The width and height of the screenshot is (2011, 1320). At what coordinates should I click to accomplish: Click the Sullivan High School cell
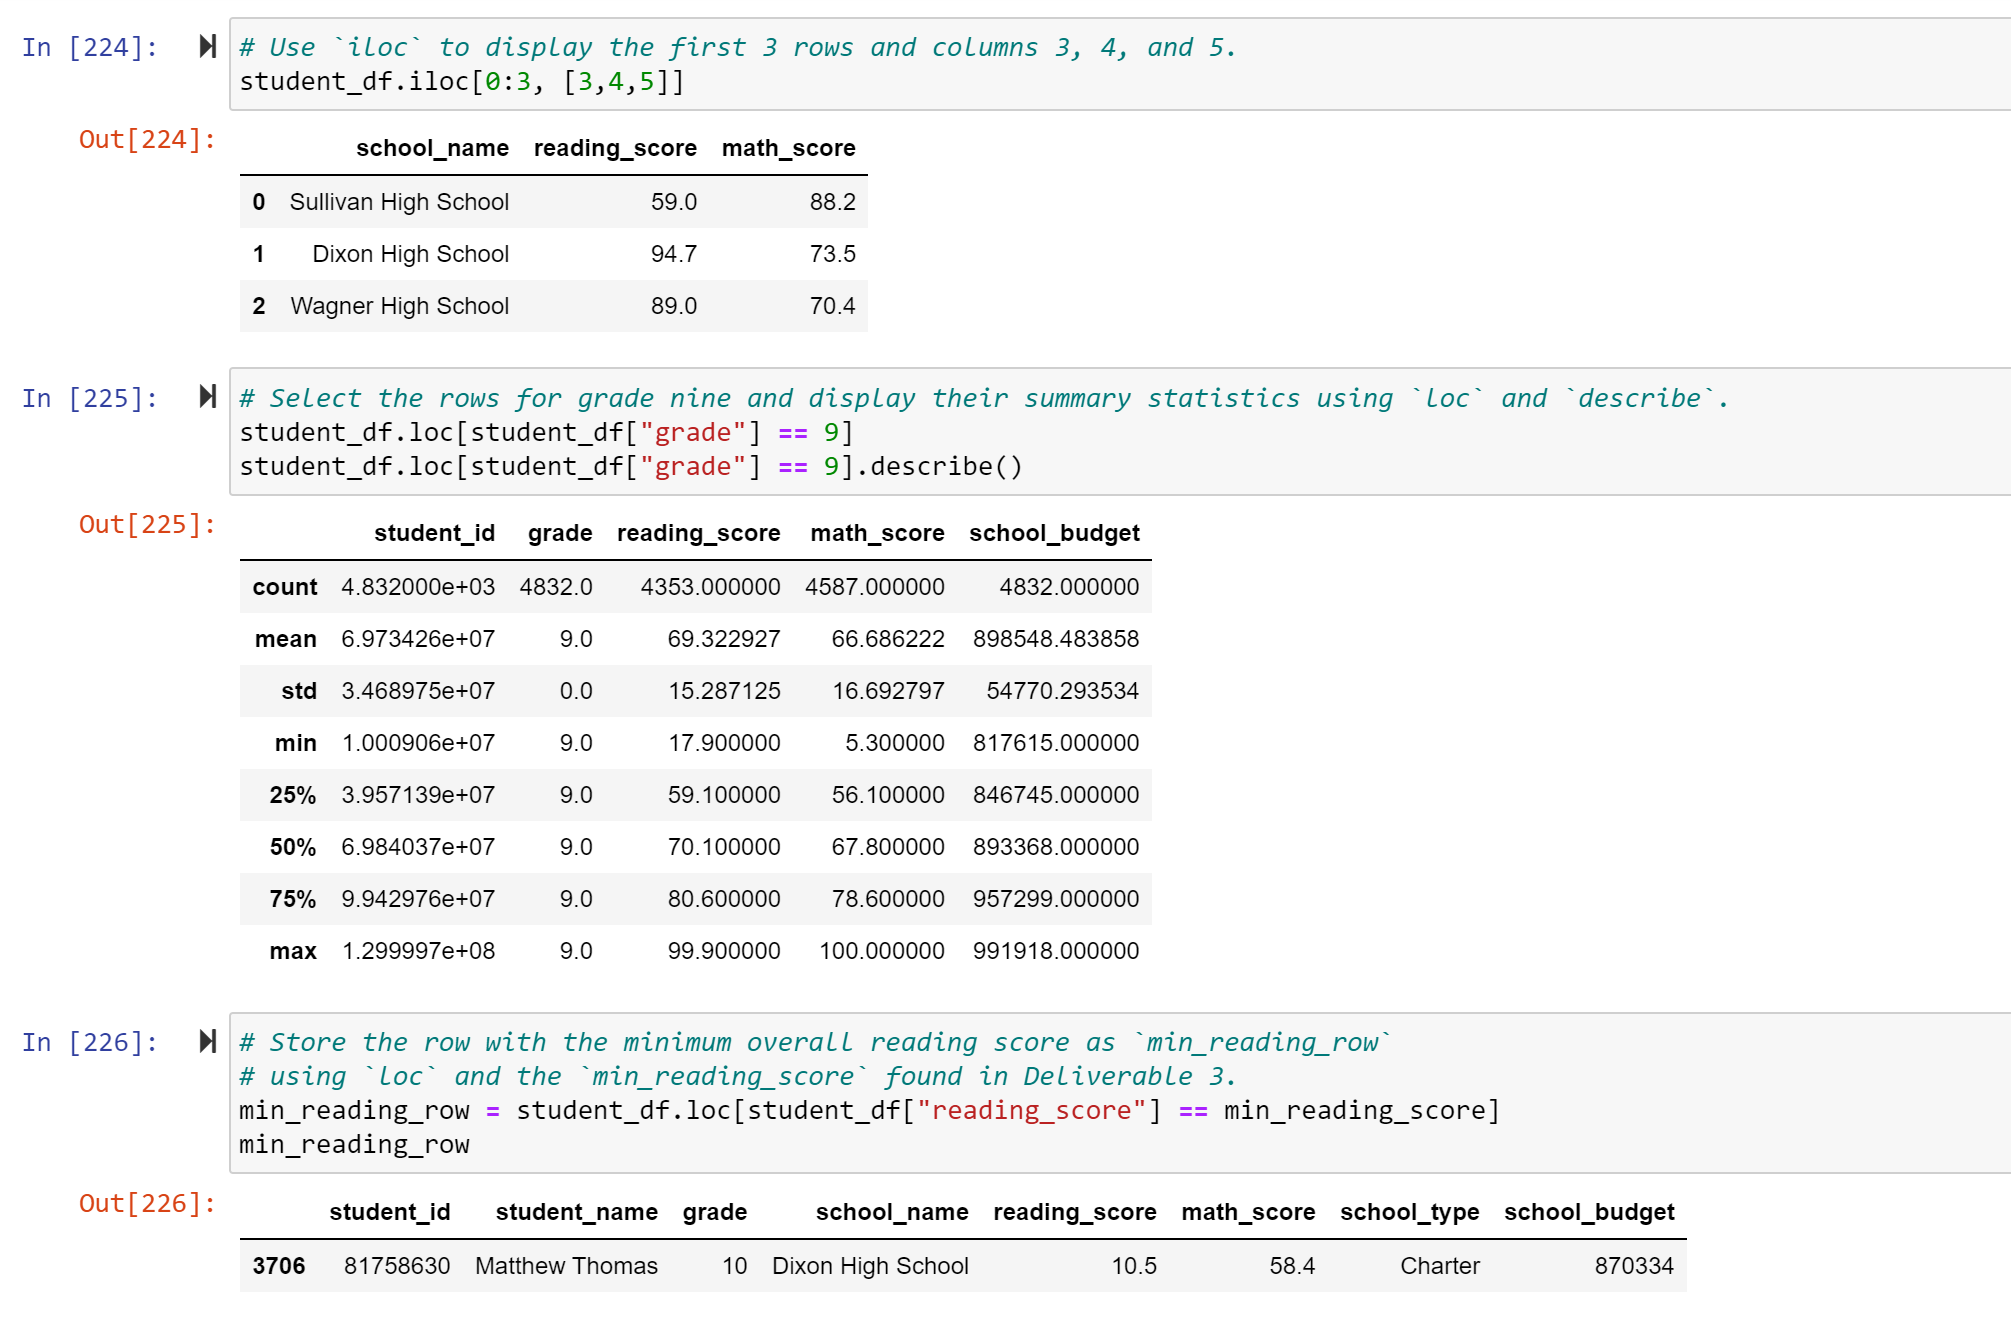[399, 202]
